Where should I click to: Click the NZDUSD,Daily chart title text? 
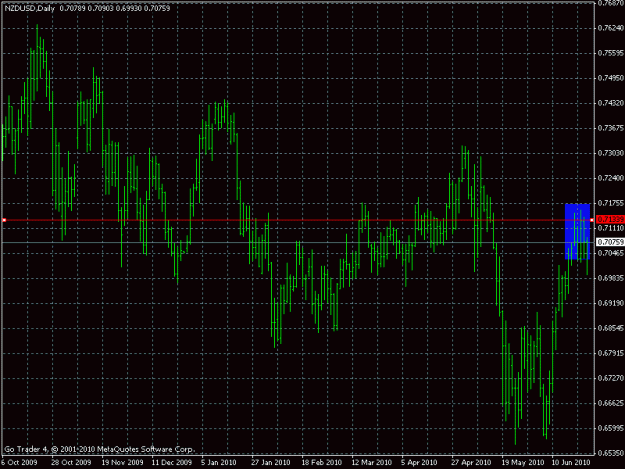[29, 8]
